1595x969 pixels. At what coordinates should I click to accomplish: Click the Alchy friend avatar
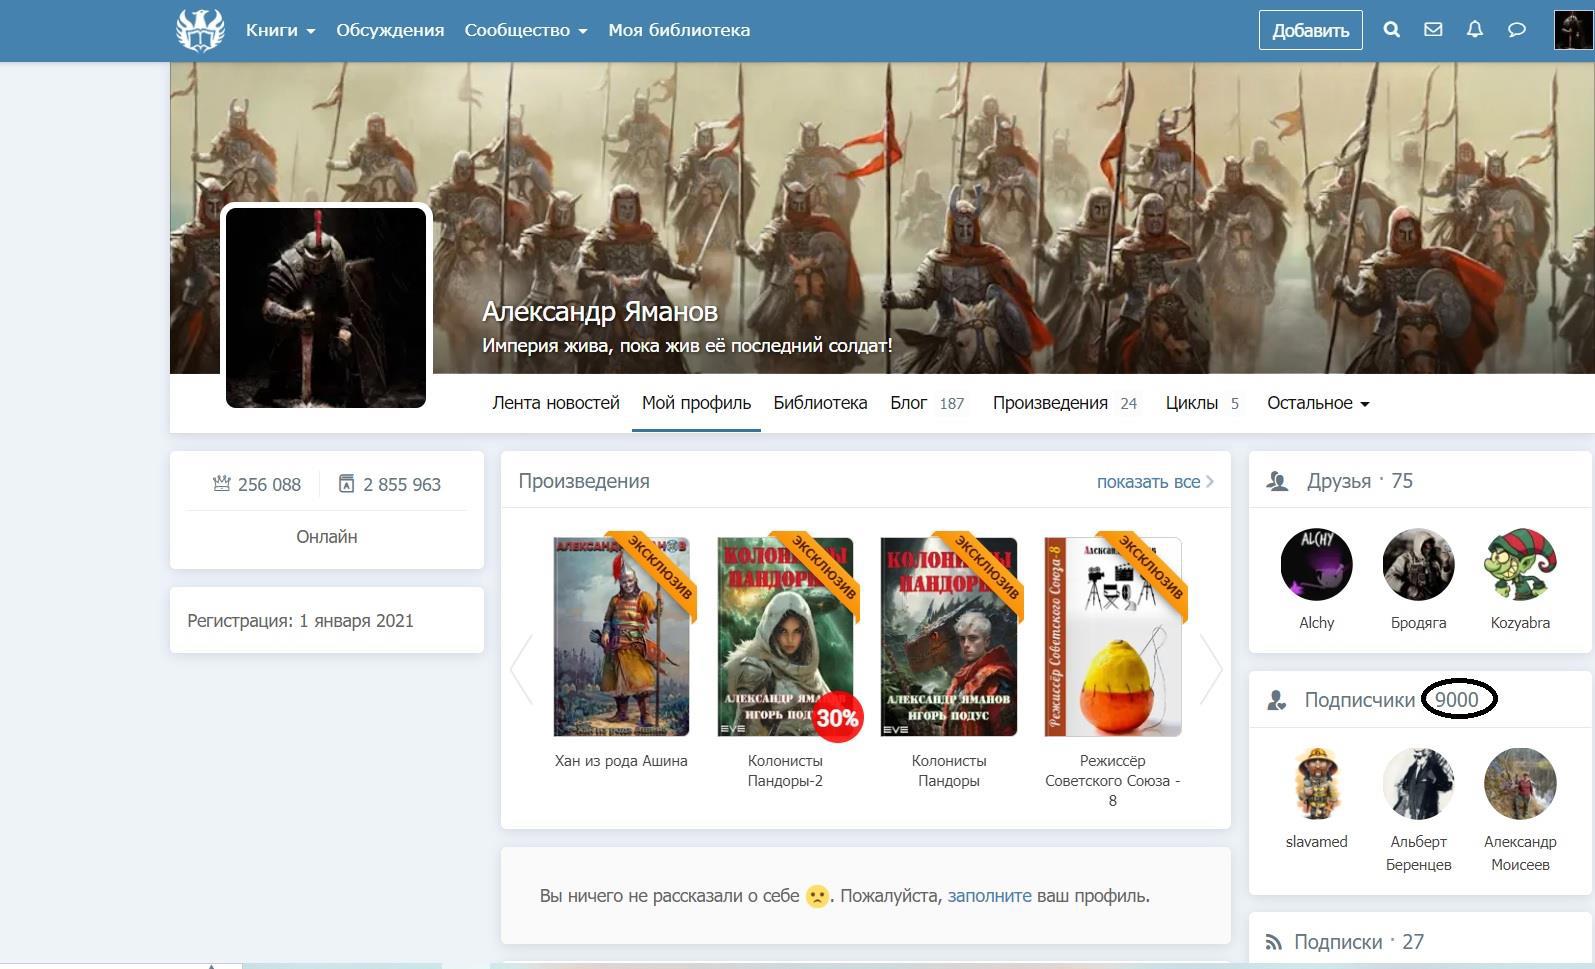(1316, 565)
